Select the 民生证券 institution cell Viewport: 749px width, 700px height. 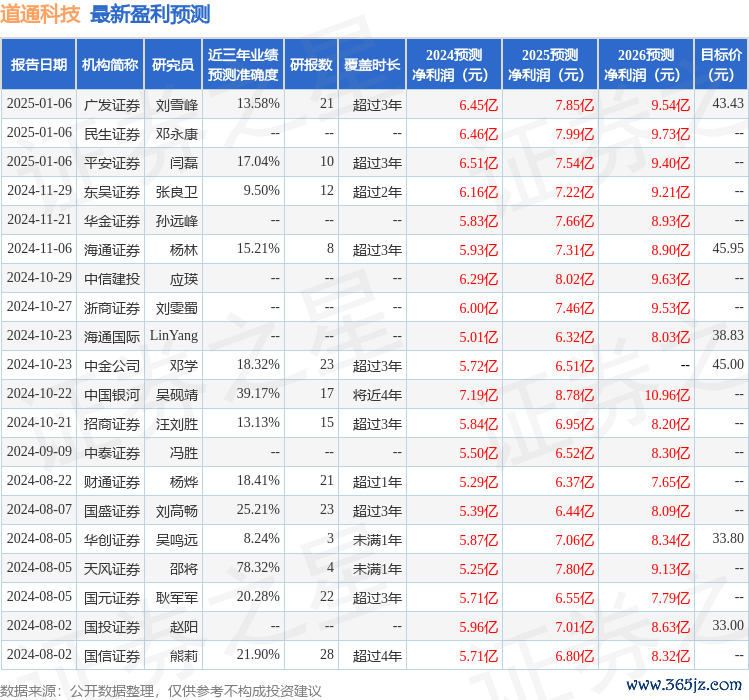click(112, 134)
